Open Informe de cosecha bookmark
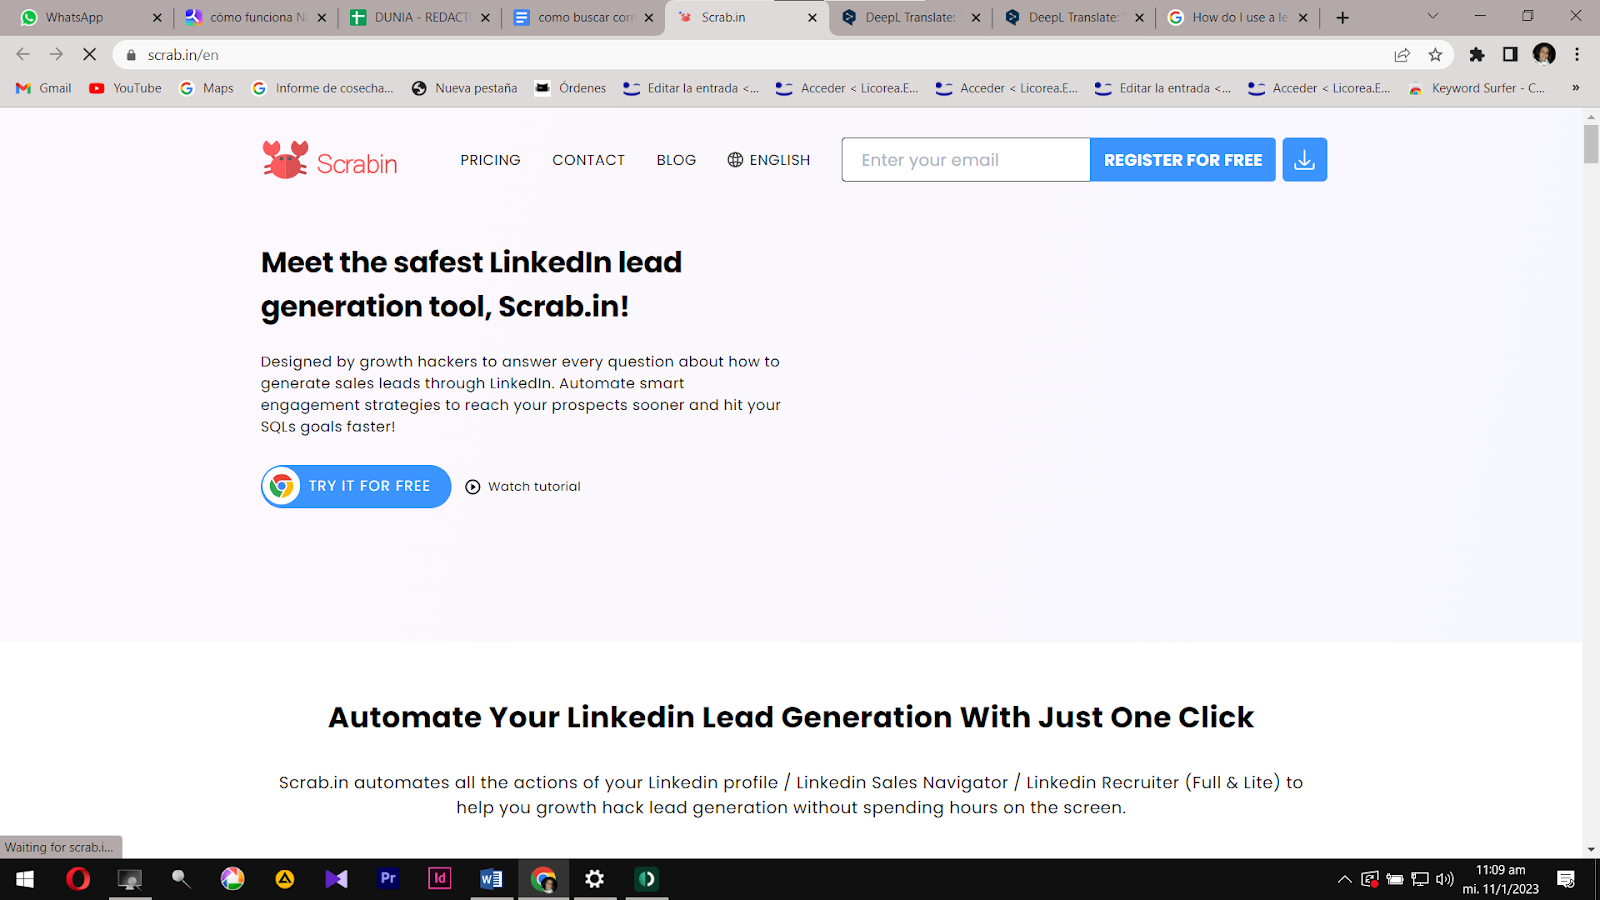Screen dimensions: 1600x900 click(x=323, y=88)
